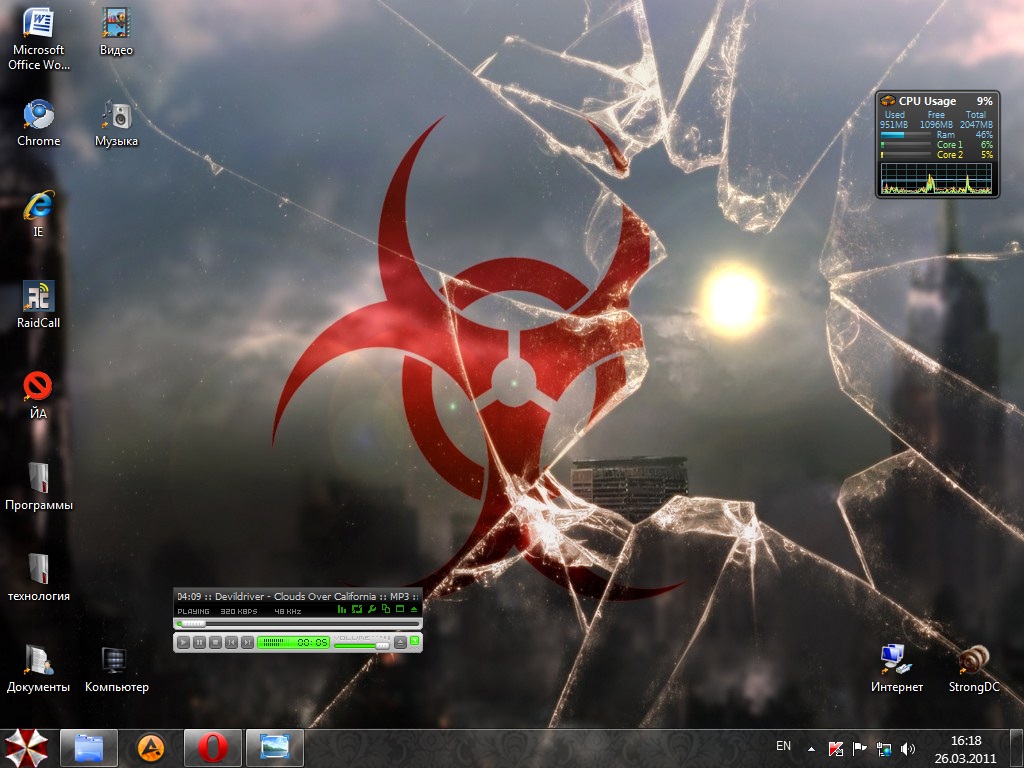The height and width of the screenshot is (768, 1024).
Task: Click the Opera browser taskbar button
Action: coord(212,747)
